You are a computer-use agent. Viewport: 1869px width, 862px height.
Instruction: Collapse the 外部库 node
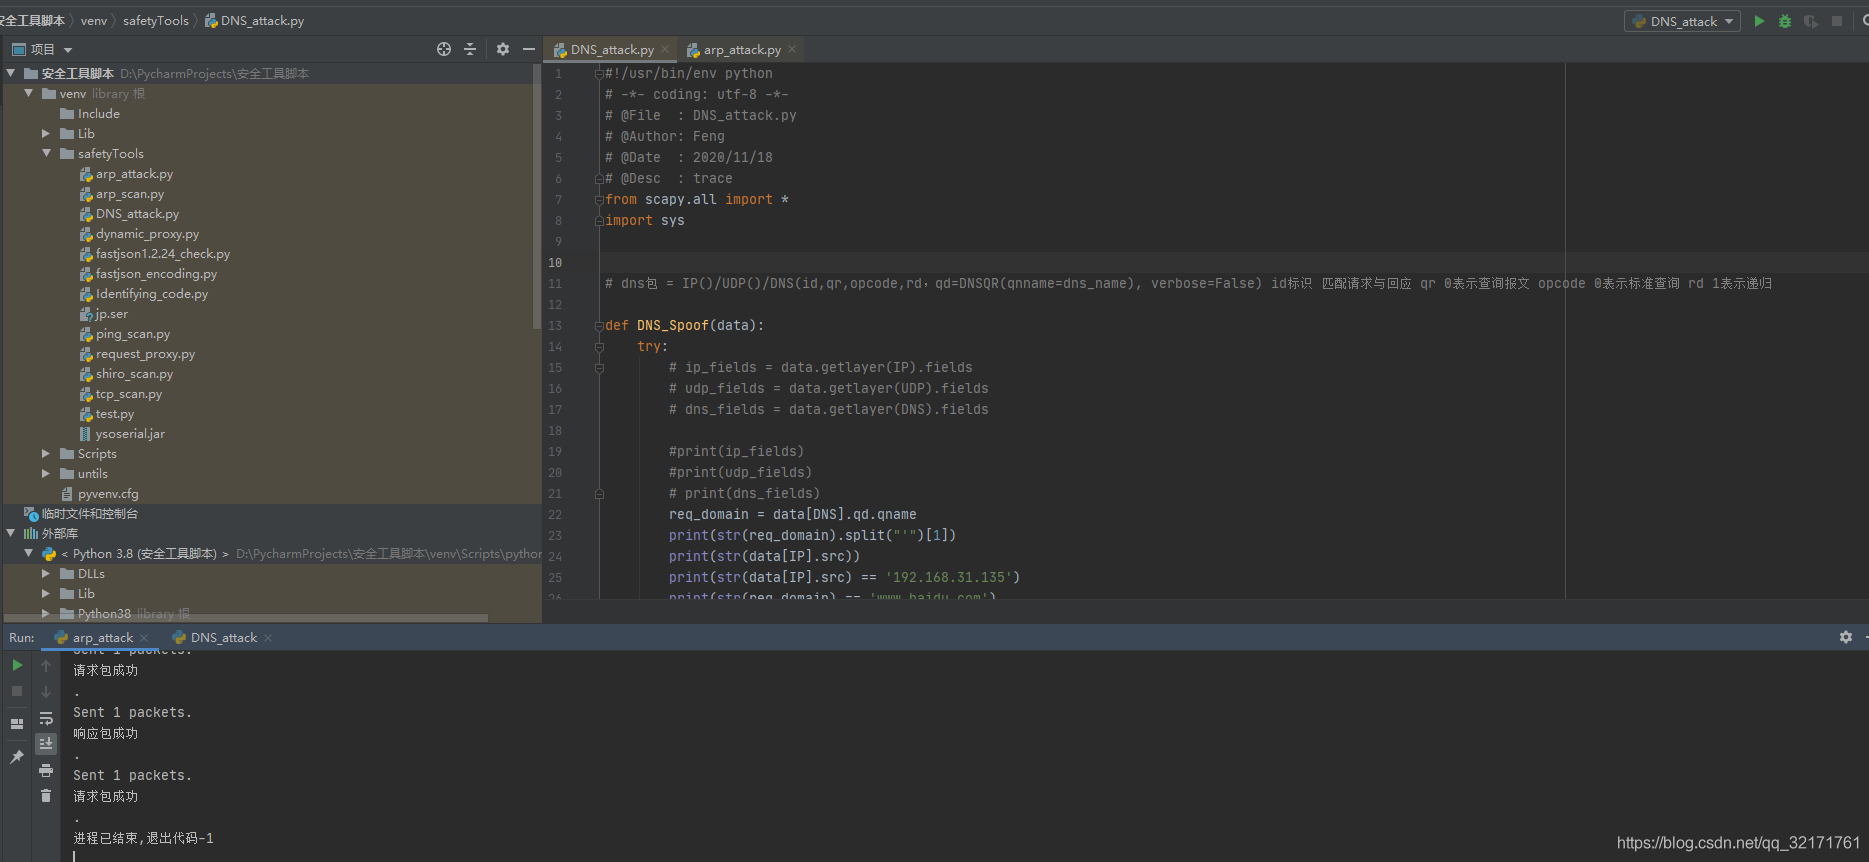(x=11, y=533)
